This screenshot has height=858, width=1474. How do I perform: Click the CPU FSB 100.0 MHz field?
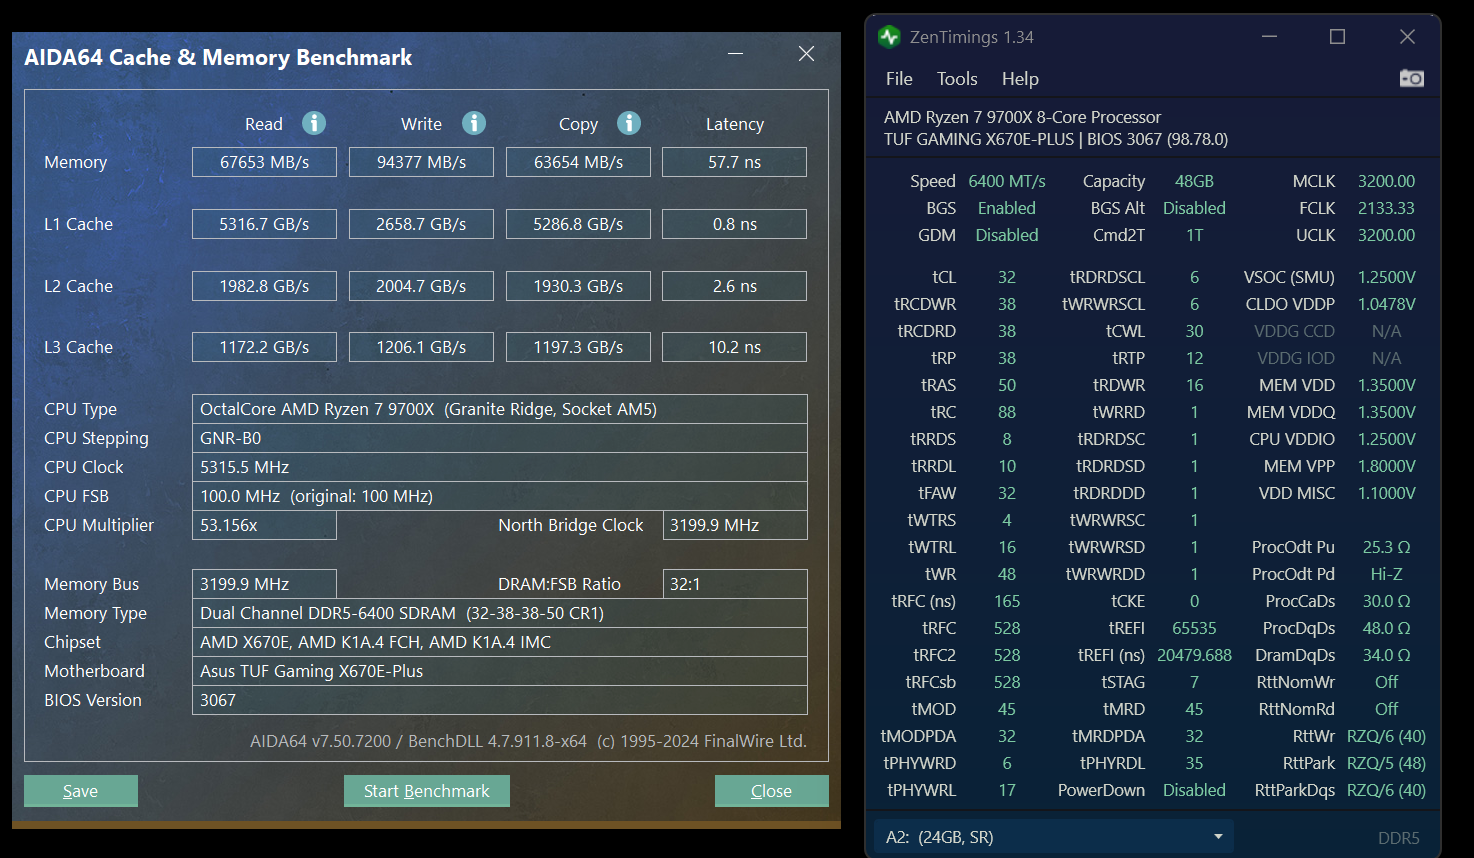click(x=500, y=496)
